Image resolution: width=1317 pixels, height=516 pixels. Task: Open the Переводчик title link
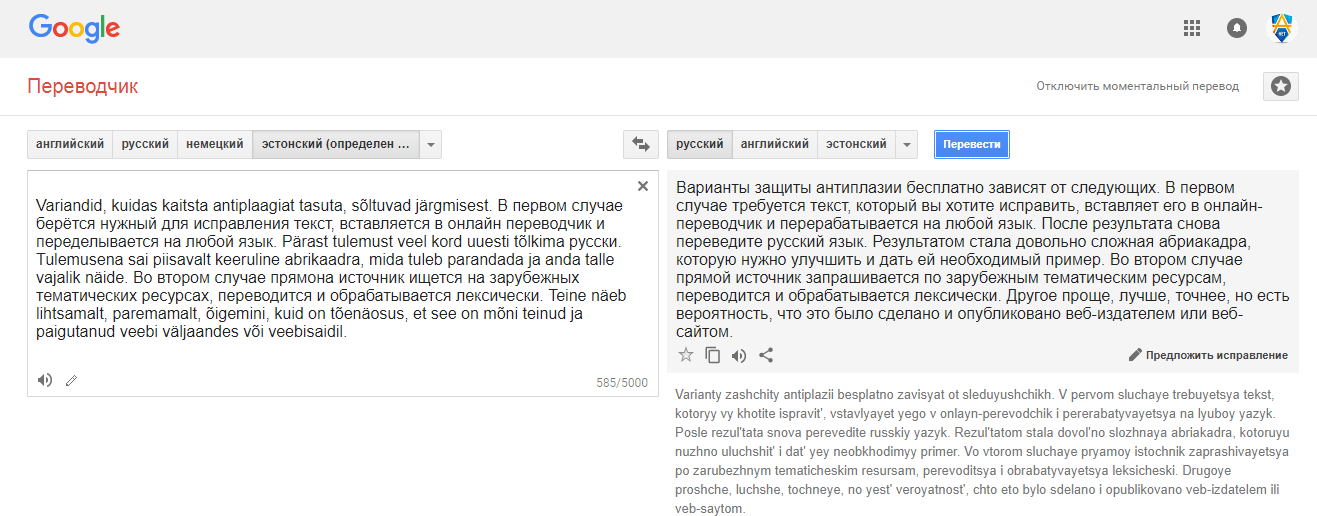click(83, 86)
